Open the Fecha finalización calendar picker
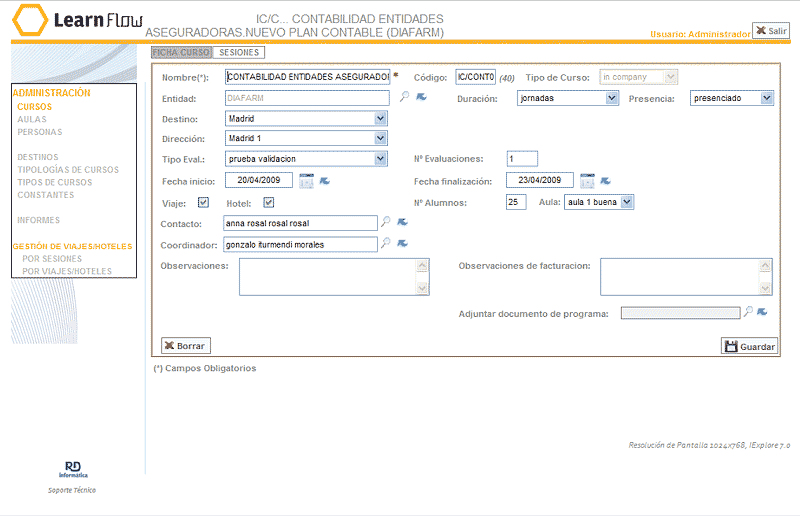 (x=587, y=181)
